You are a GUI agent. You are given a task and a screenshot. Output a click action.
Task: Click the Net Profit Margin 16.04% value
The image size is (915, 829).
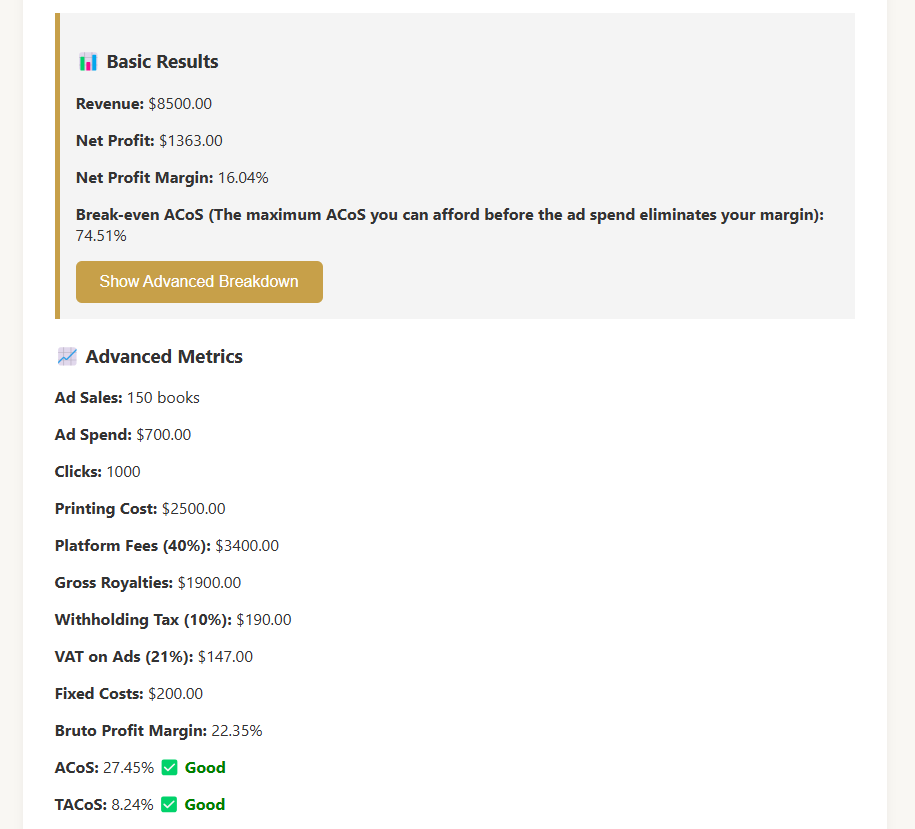tap(243, 178)
